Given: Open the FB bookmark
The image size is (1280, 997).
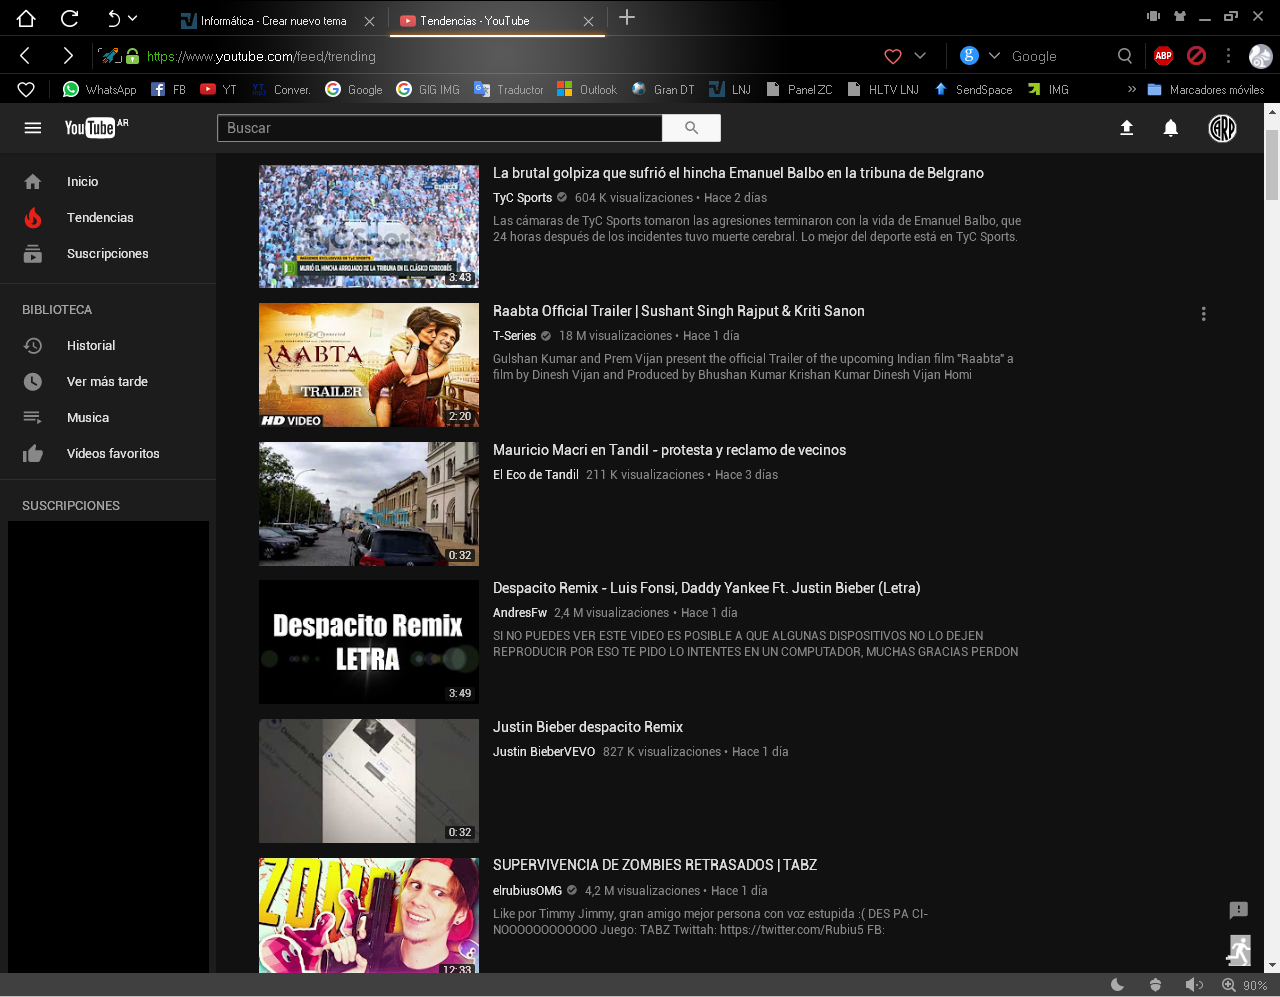Looking at the screenshot, I should [x=168, y=89].
